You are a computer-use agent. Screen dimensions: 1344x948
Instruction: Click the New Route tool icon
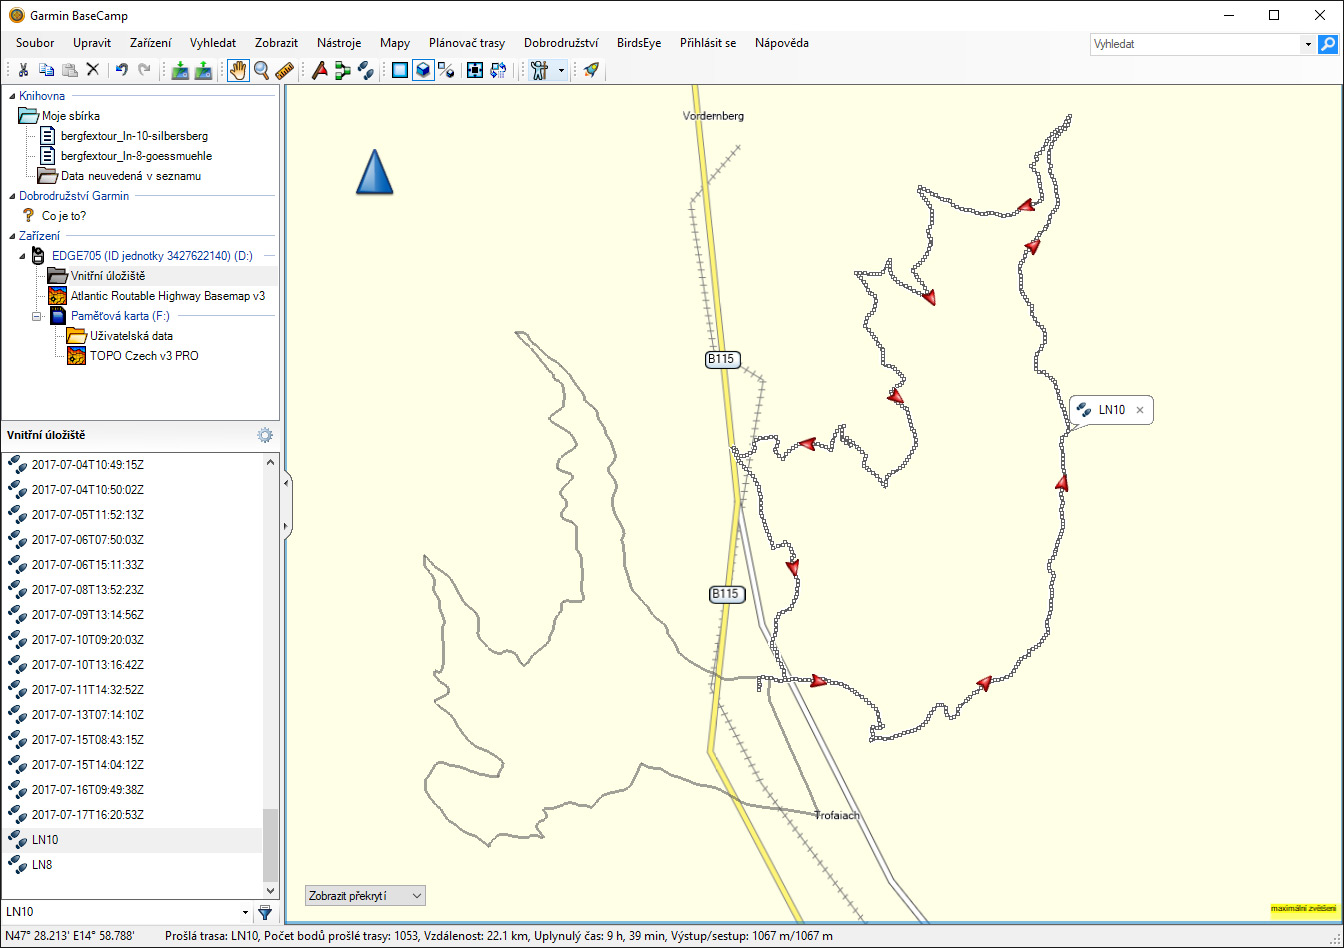(x=343, y=70)
